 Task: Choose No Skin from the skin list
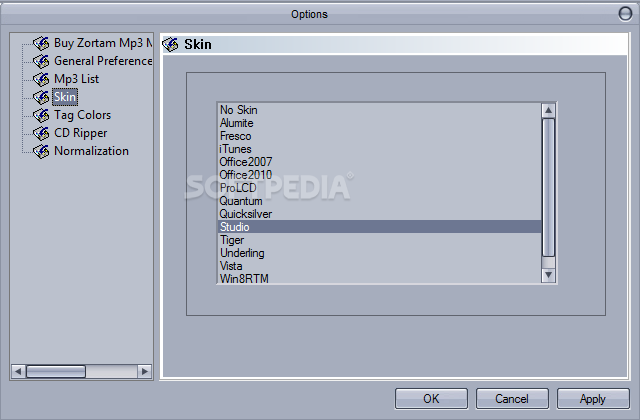pyautogui.click(x=380, y=110)
